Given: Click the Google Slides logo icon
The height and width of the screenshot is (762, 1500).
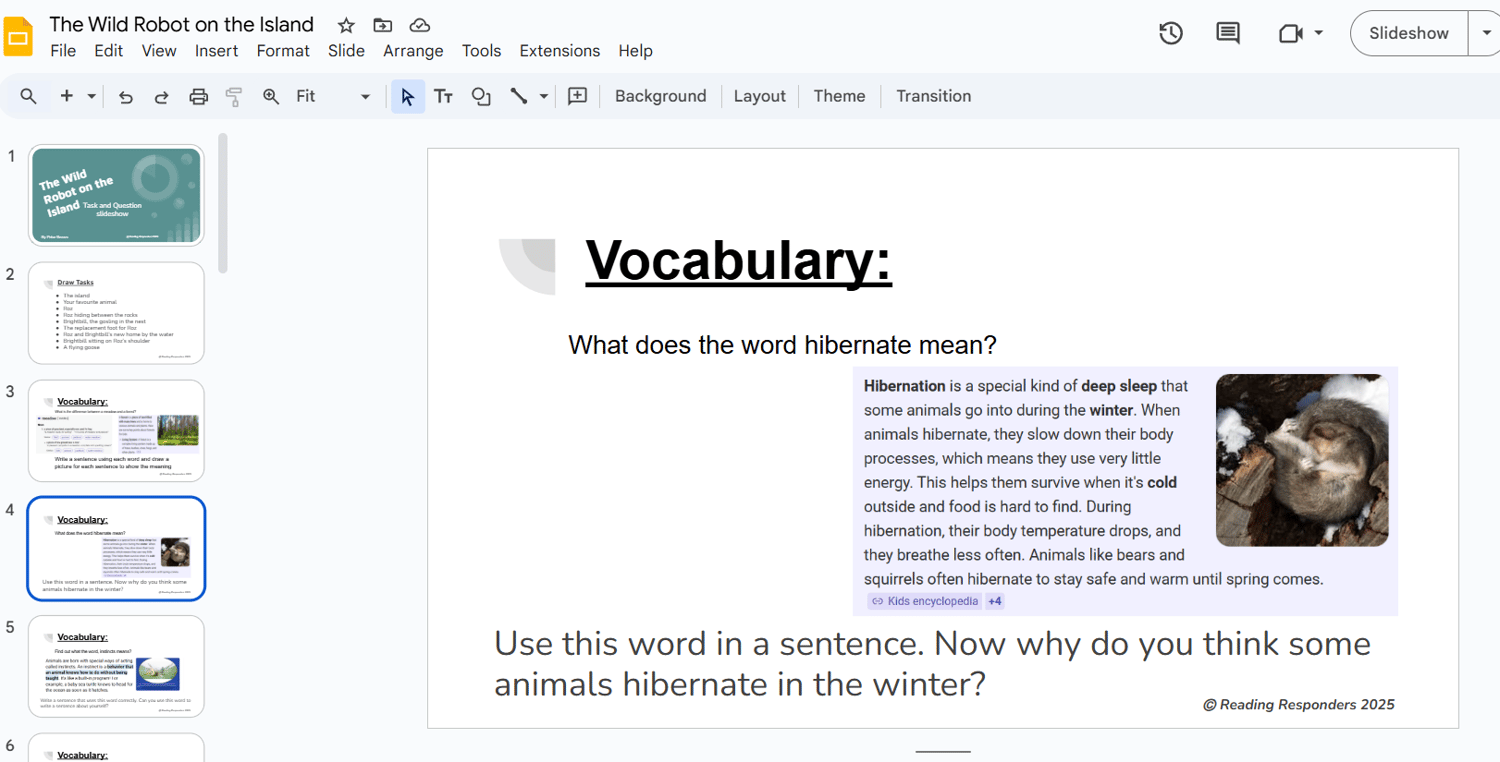Looking at the screenshot, I should [x=20, y=37].
